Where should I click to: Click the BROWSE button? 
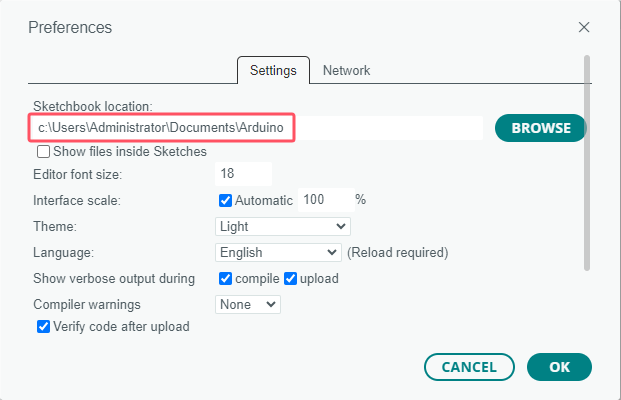click(x=541, y=128)
